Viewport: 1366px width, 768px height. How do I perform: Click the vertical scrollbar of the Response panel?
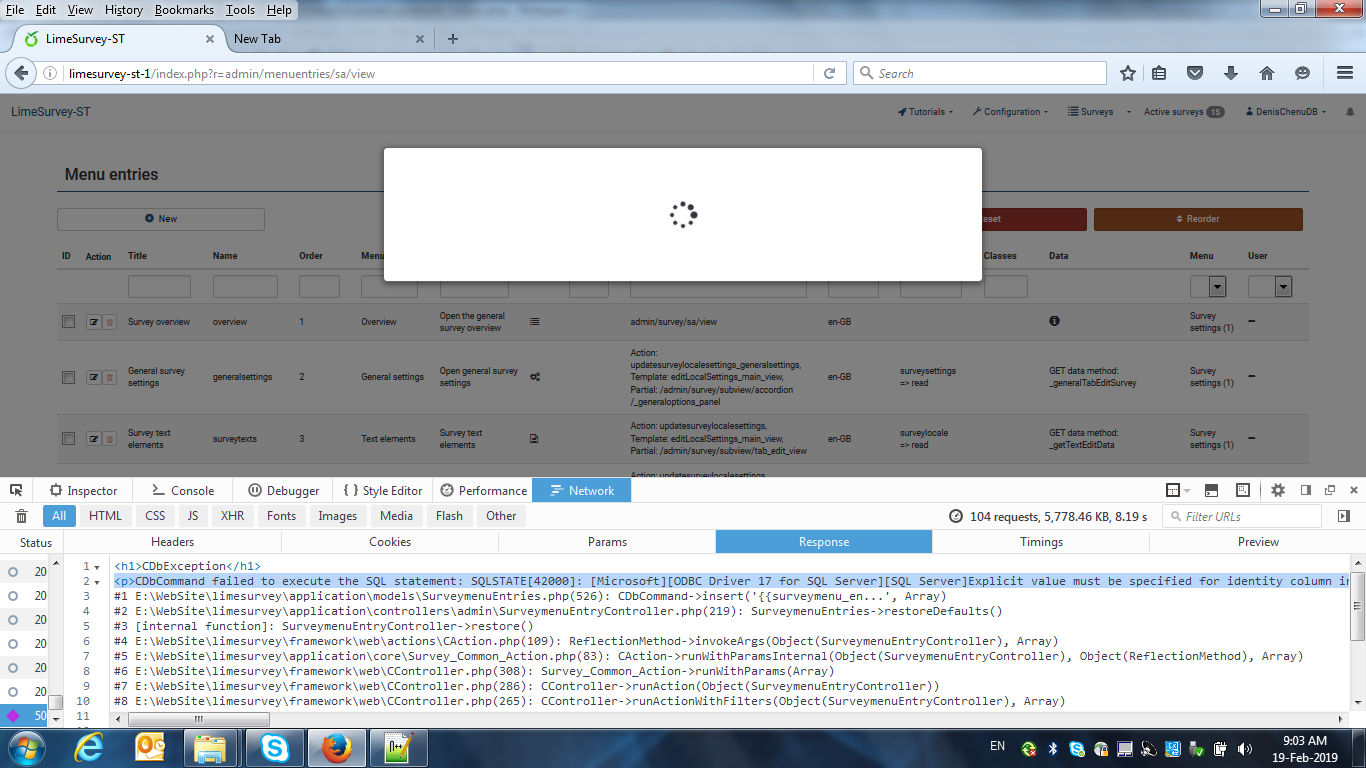click(x=1358, y=606)
